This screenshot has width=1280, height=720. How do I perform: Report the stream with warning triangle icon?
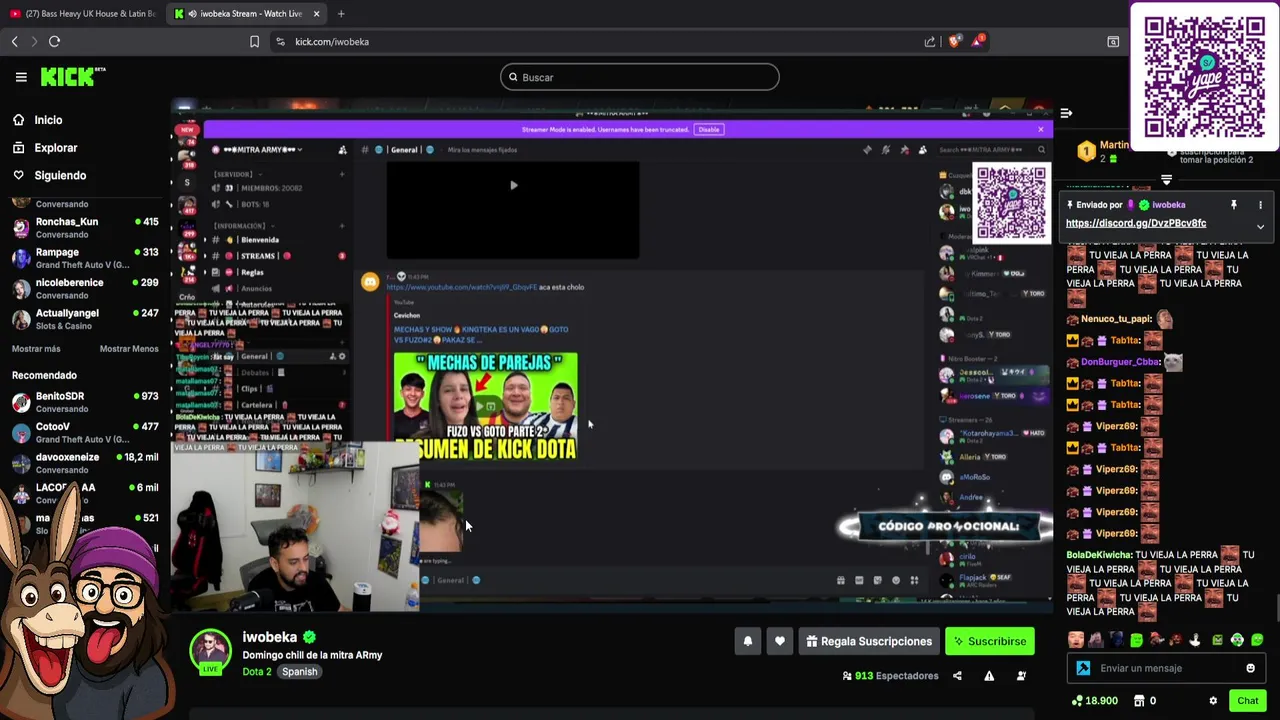pos(989,676)
